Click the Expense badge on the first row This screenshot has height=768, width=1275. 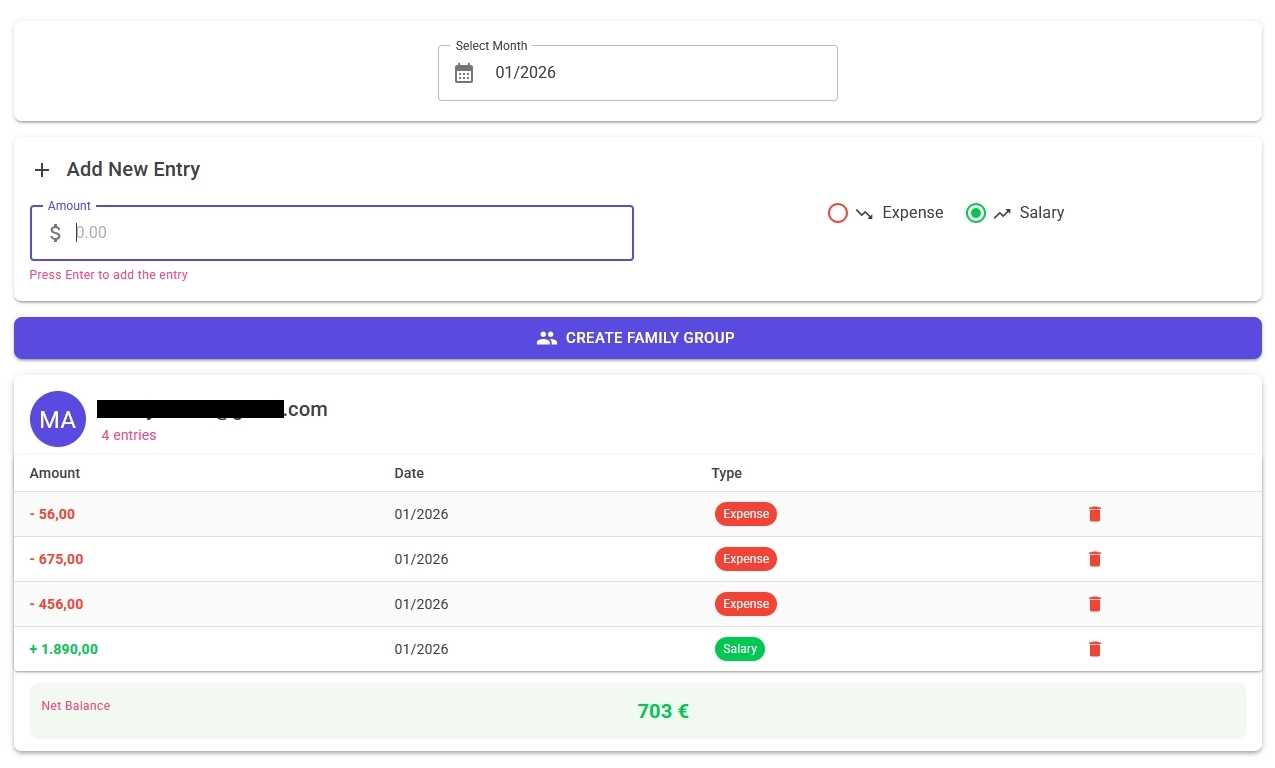point(745,514)
